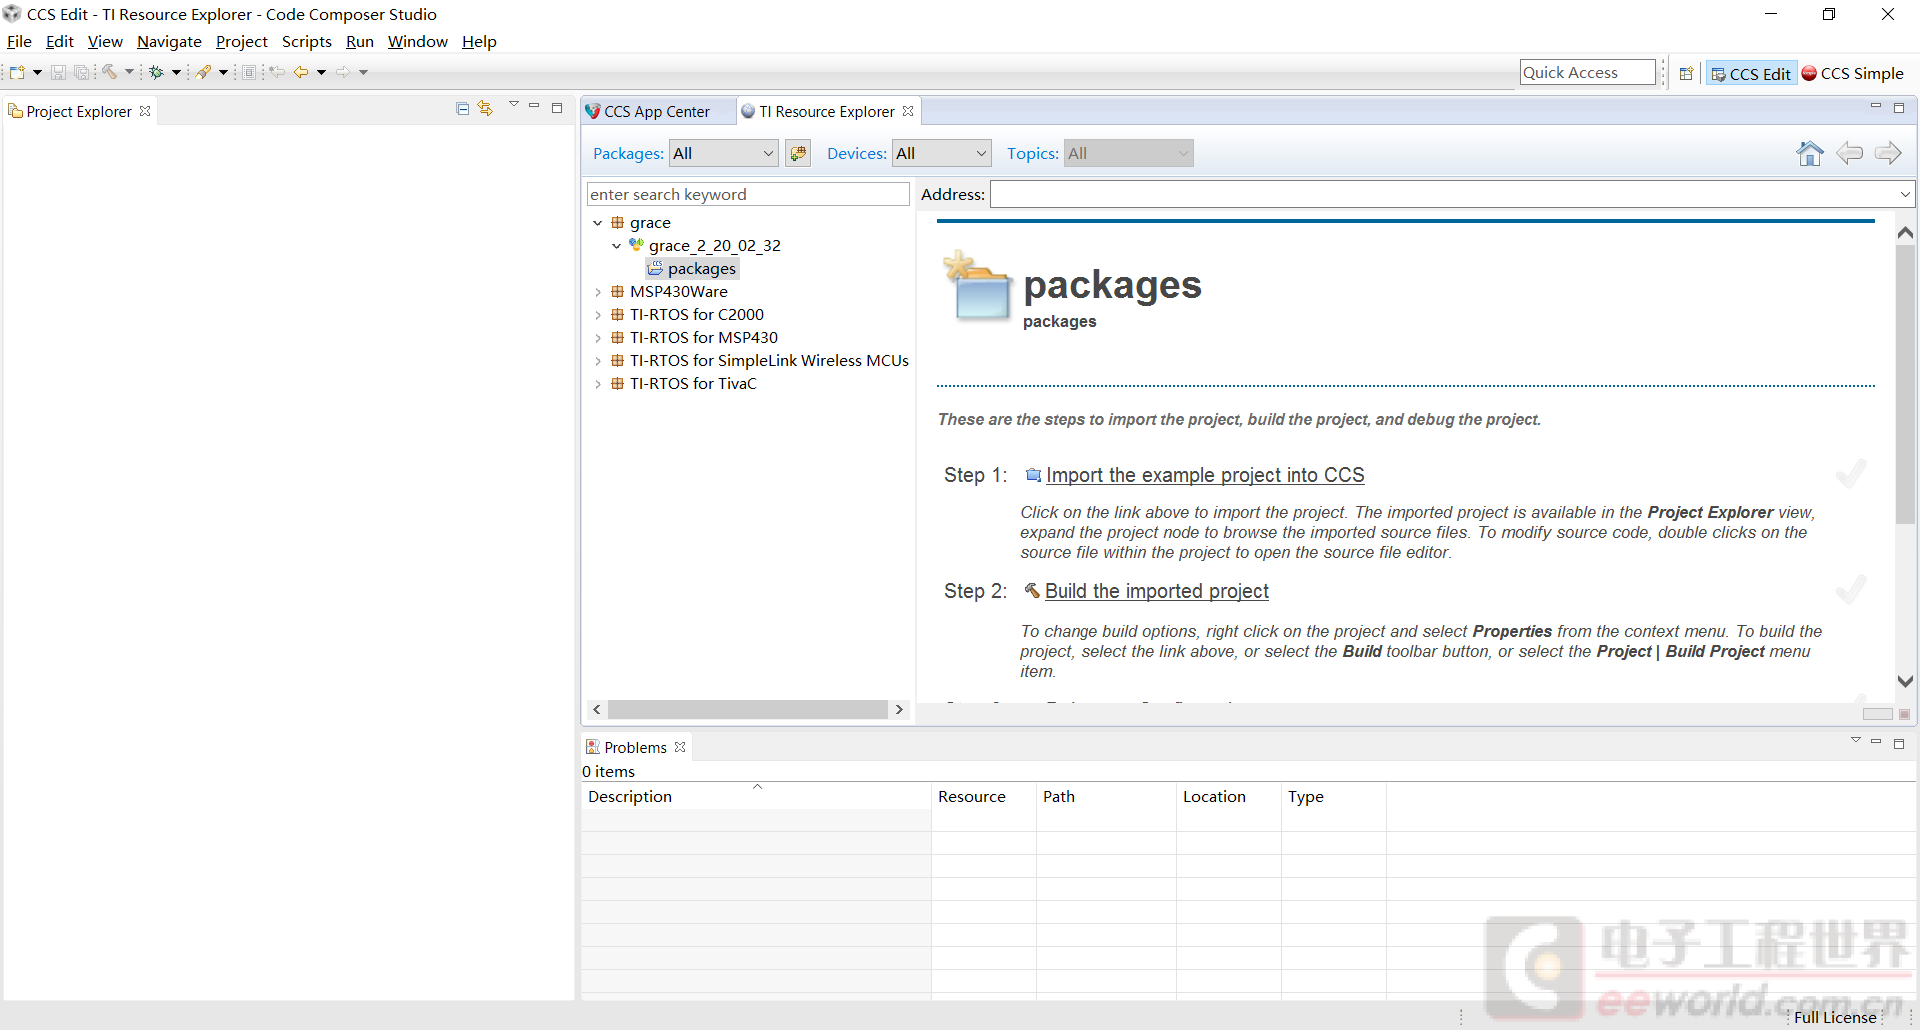1920x1030 pixels.
Task: Open Project Explorer View Menu triangle
Action: tap(513, 104)
